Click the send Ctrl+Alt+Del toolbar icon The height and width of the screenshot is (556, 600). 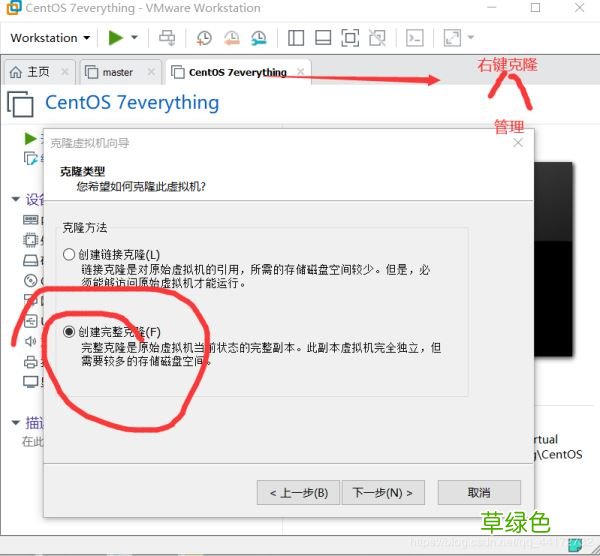(167, 38)
